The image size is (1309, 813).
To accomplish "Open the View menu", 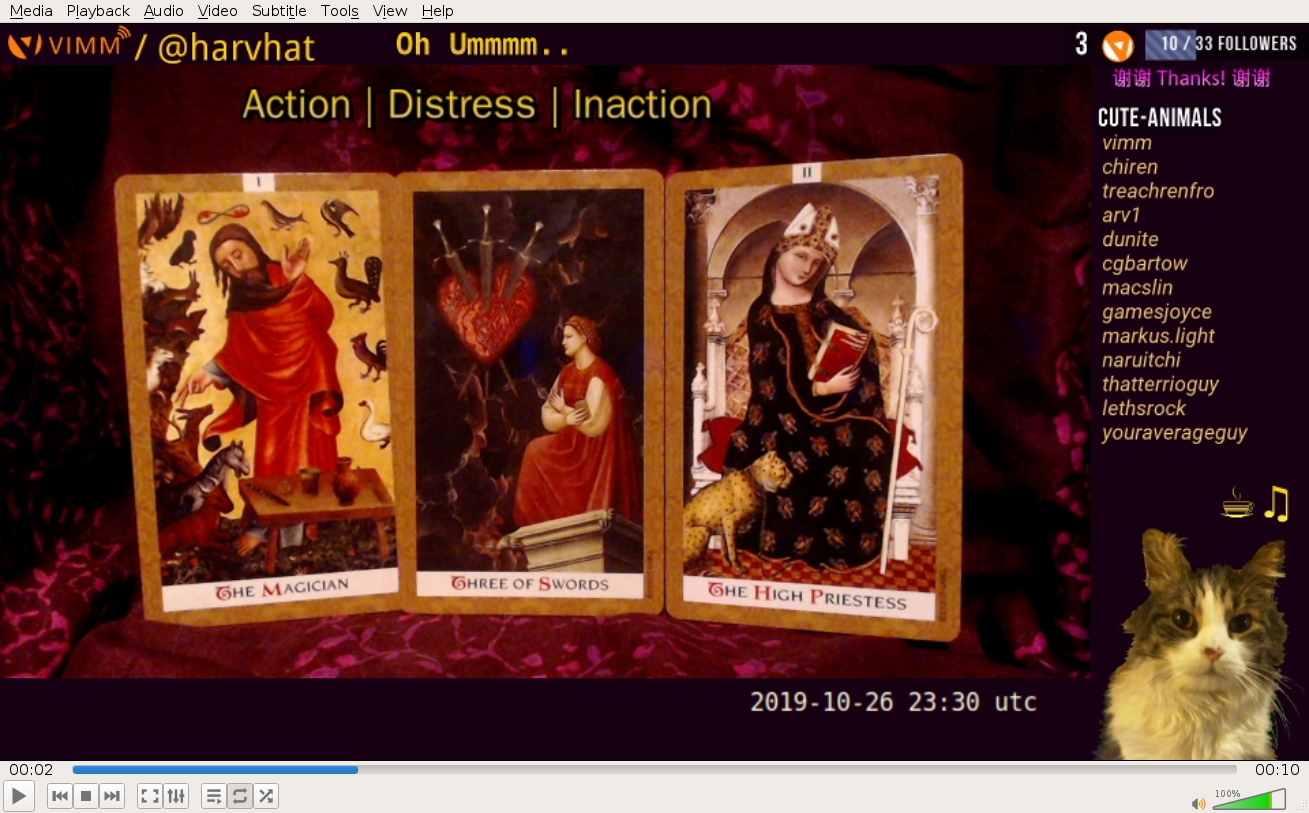I will pos(389,11).
